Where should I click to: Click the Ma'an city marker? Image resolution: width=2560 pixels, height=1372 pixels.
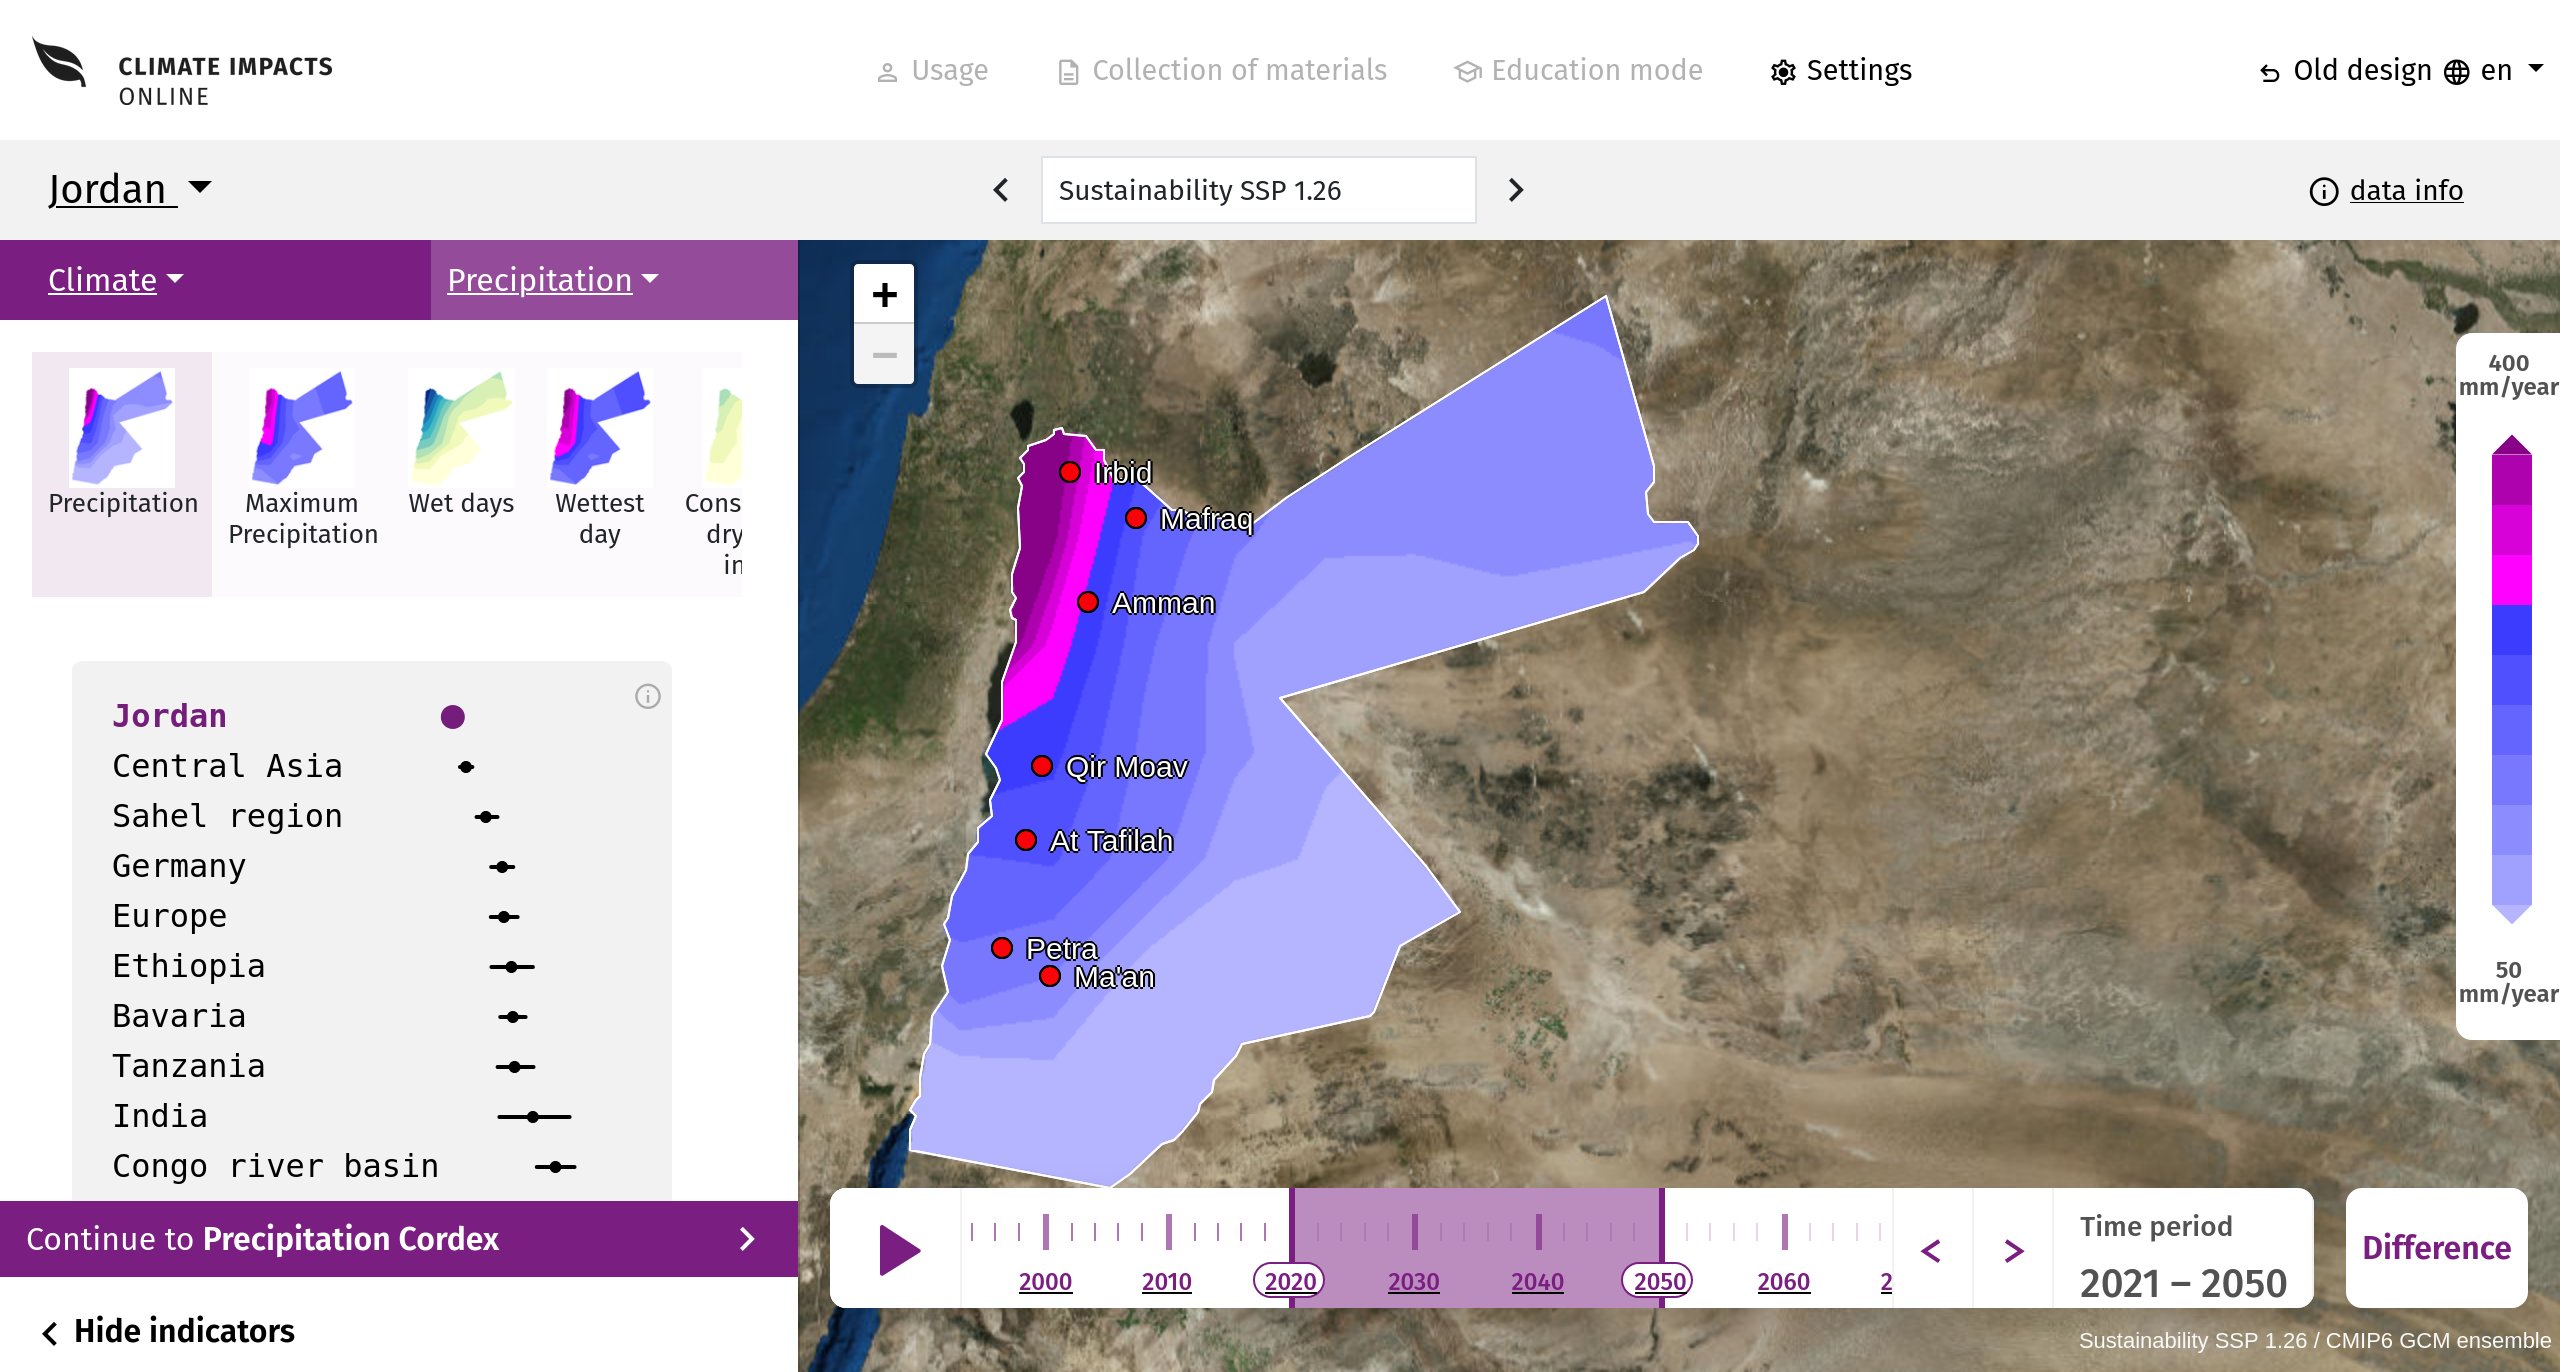click(x=1050, y=976)
